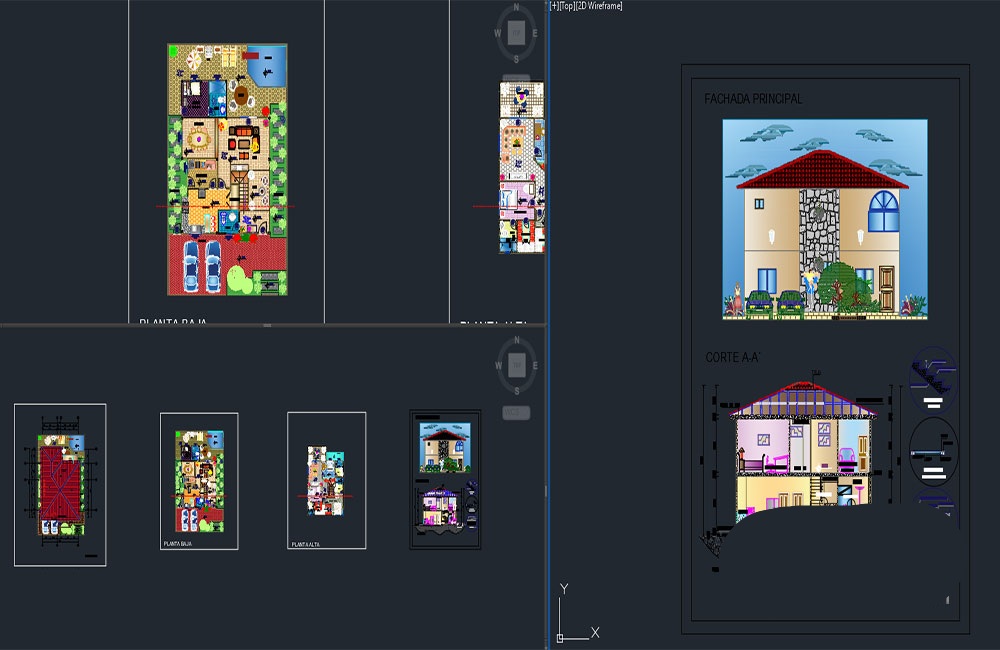Image resolution: width=1000 pixels, height=650 pixels.
Task: Click the stair detail circle beside section
Action: pos(933,380)
